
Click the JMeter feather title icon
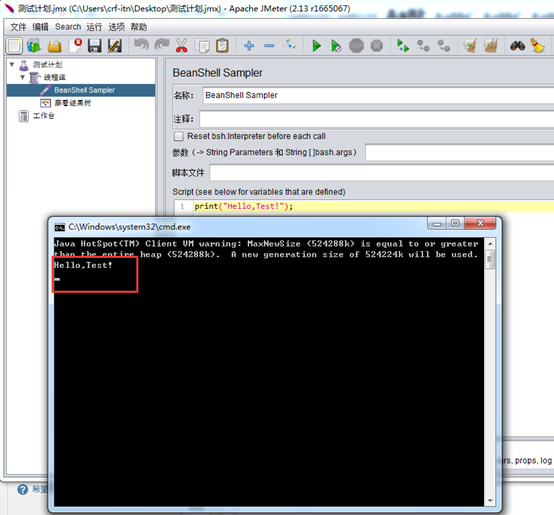click(10, 8)
